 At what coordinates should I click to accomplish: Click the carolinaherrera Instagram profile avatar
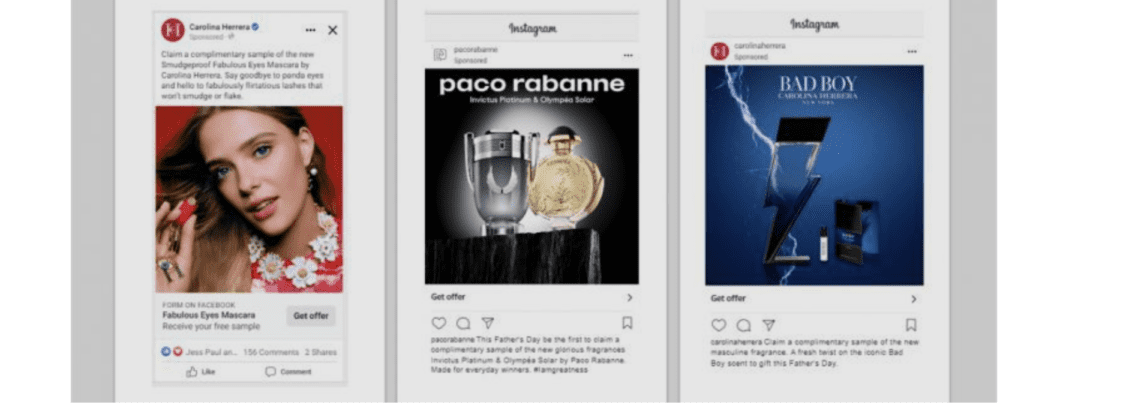click(x=720, y=51)
